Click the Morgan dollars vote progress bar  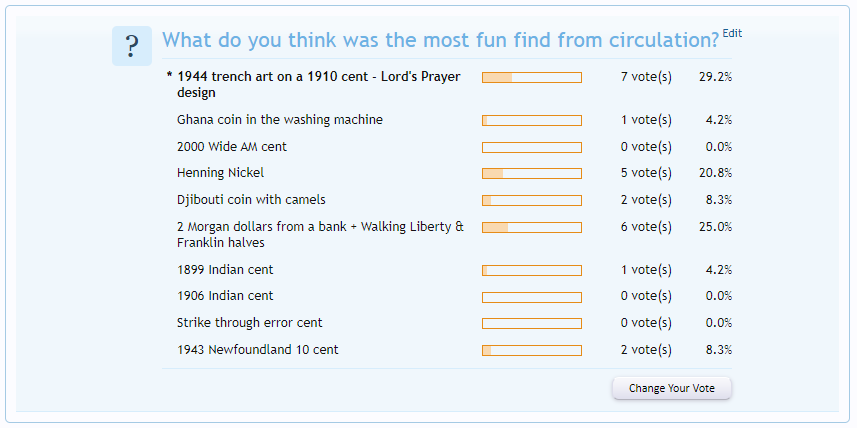pos(532,227)
